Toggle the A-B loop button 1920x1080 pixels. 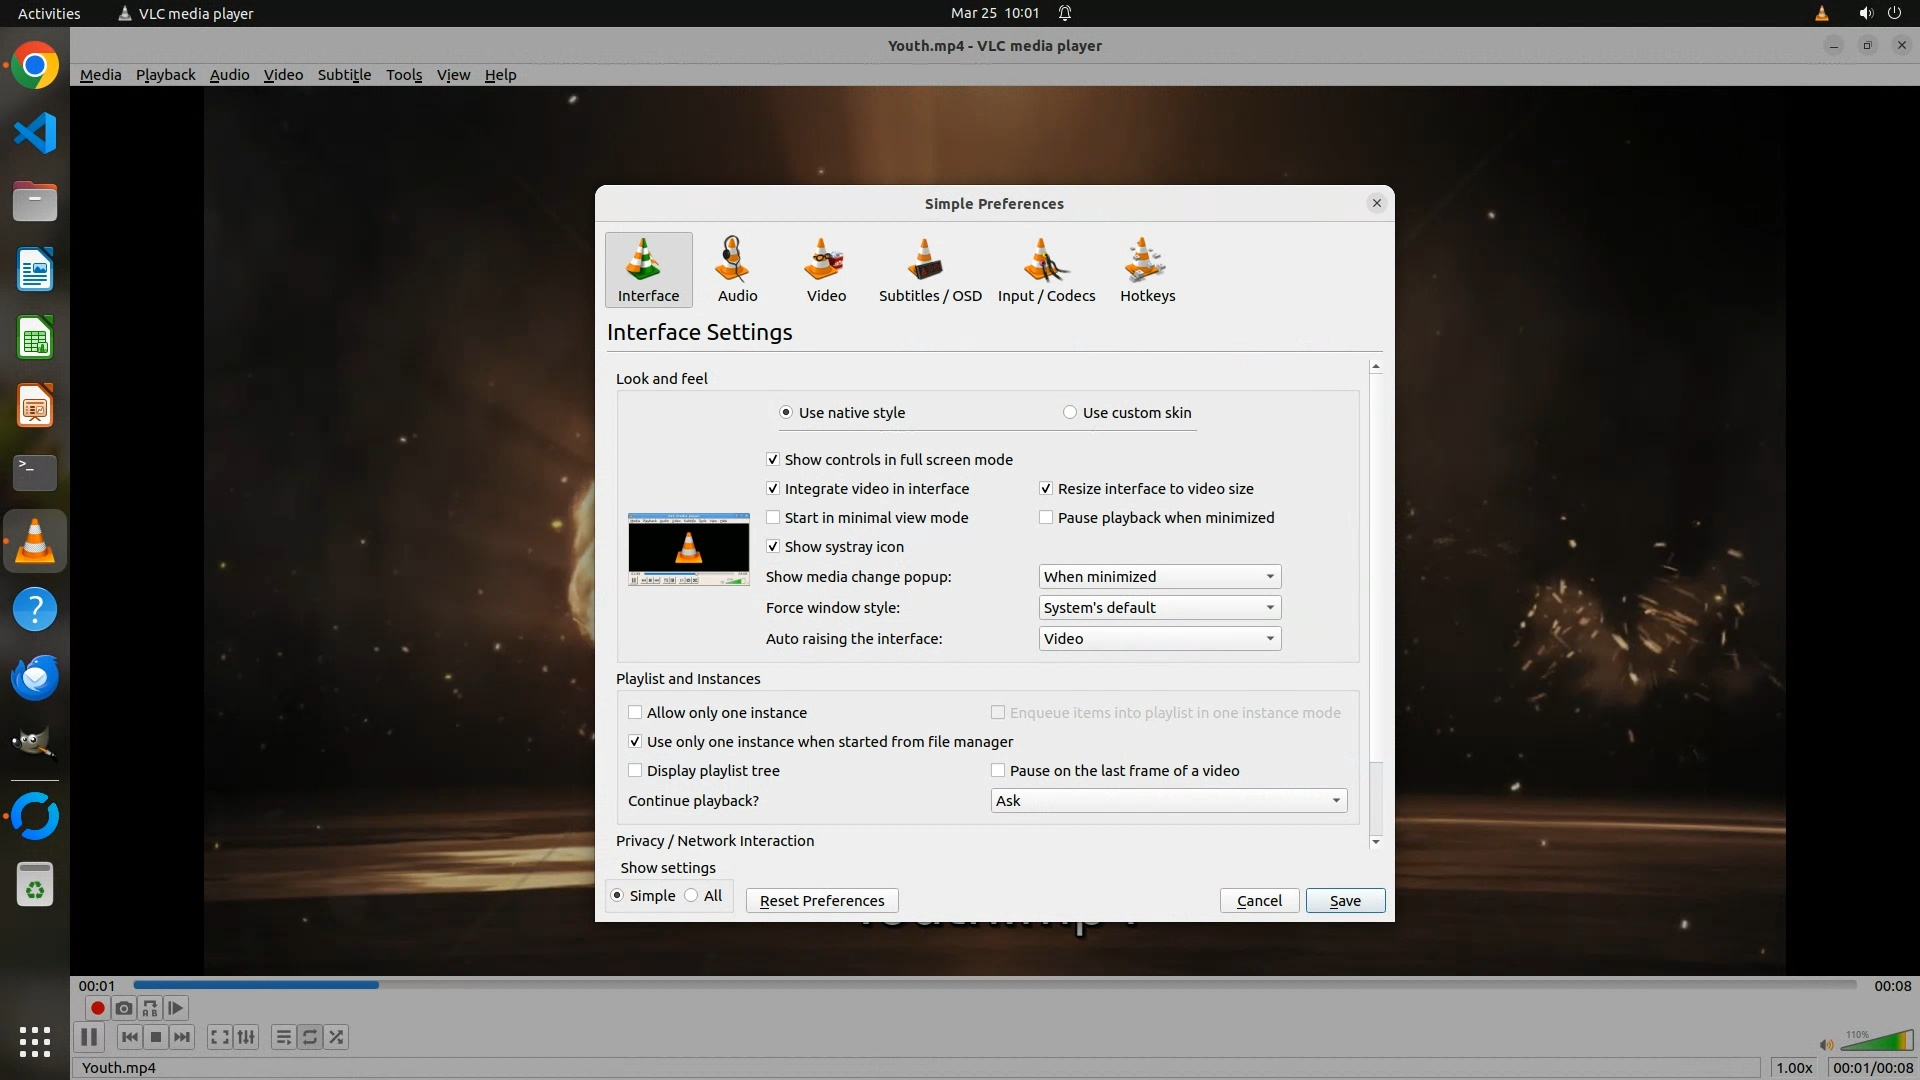(150, 1008)
